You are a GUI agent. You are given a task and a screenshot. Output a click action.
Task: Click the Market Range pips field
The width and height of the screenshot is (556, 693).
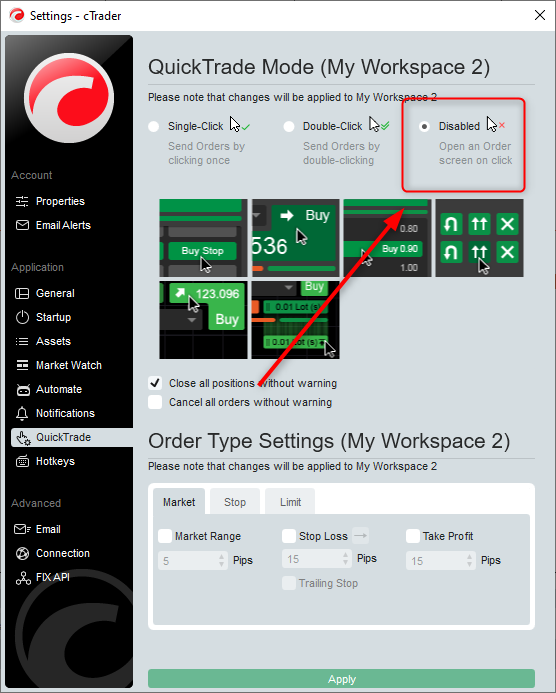(193, 560)
